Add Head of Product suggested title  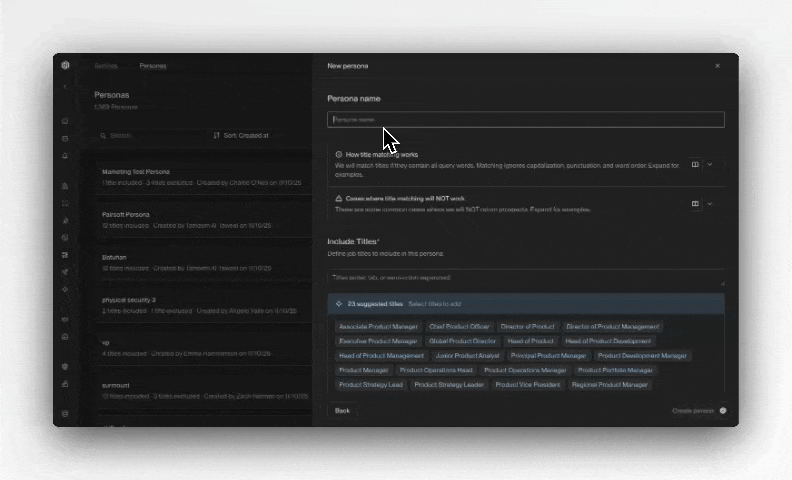530,342
